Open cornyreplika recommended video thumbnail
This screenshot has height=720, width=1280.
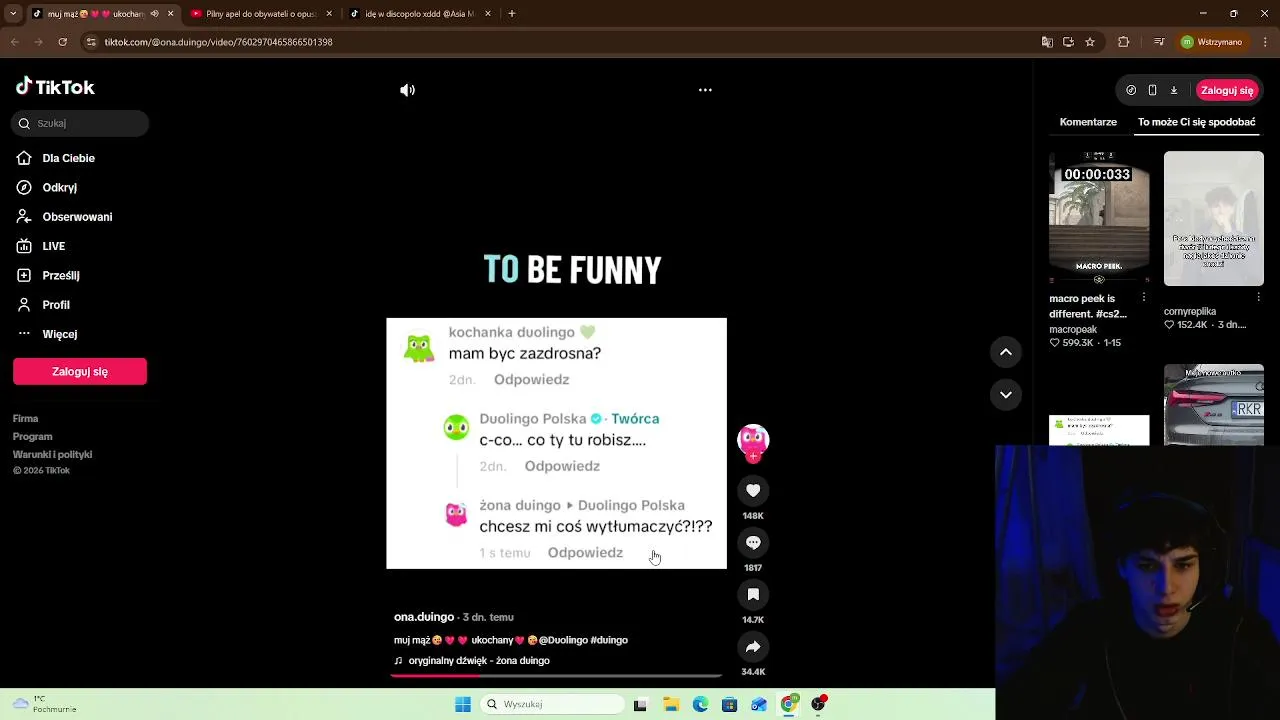[1214, 218]
